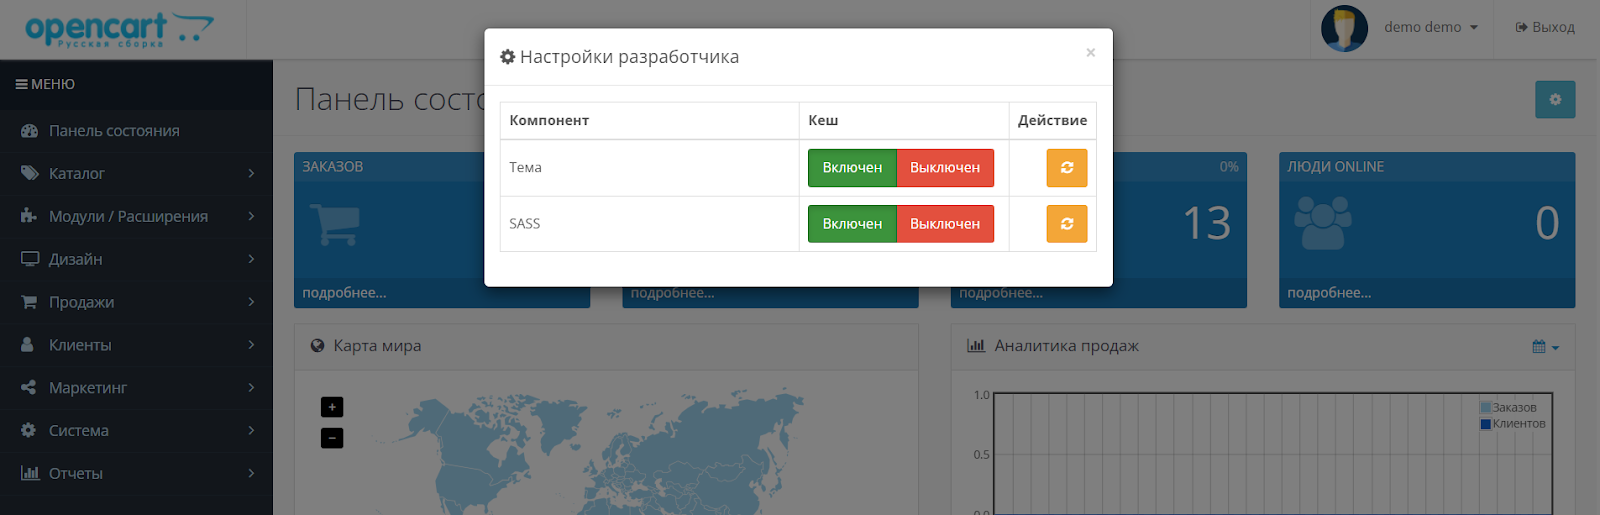Open подробнее link under ЛЮДИ ONLINE
The height and width of the screenshot is (515, 1600).
[x=1329, y=293]
